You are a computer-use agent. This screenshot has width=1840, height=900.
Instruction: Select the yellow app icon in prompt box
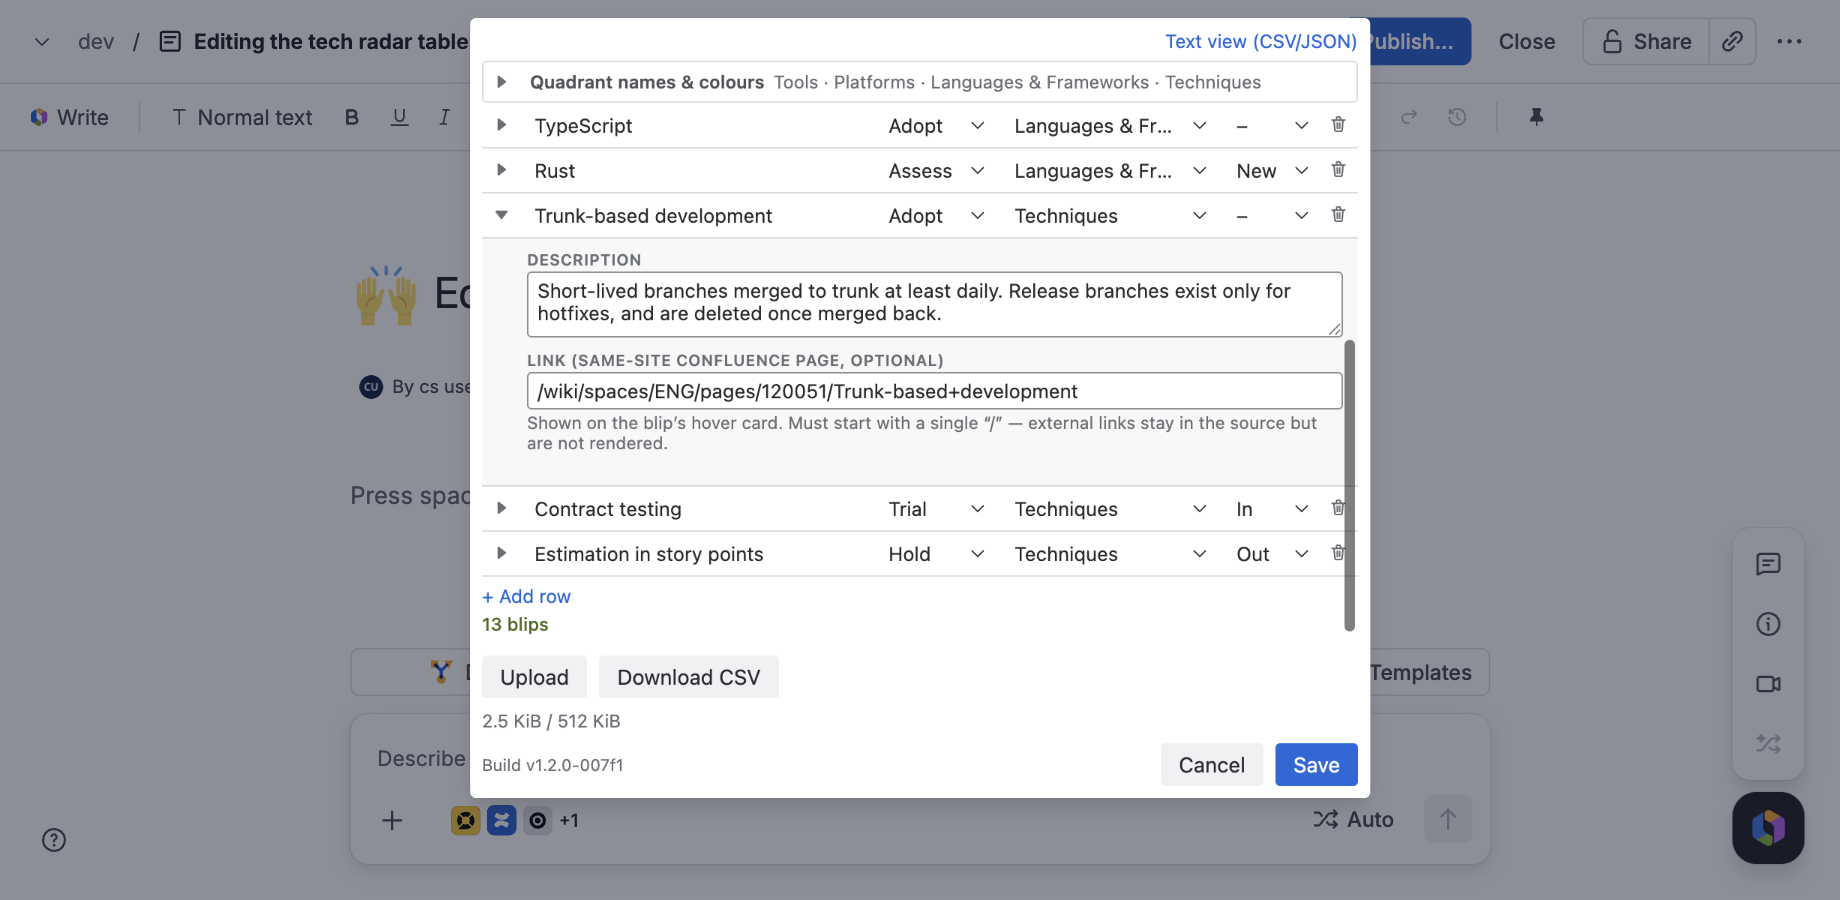pyautogui.click(x=465, y=821)
